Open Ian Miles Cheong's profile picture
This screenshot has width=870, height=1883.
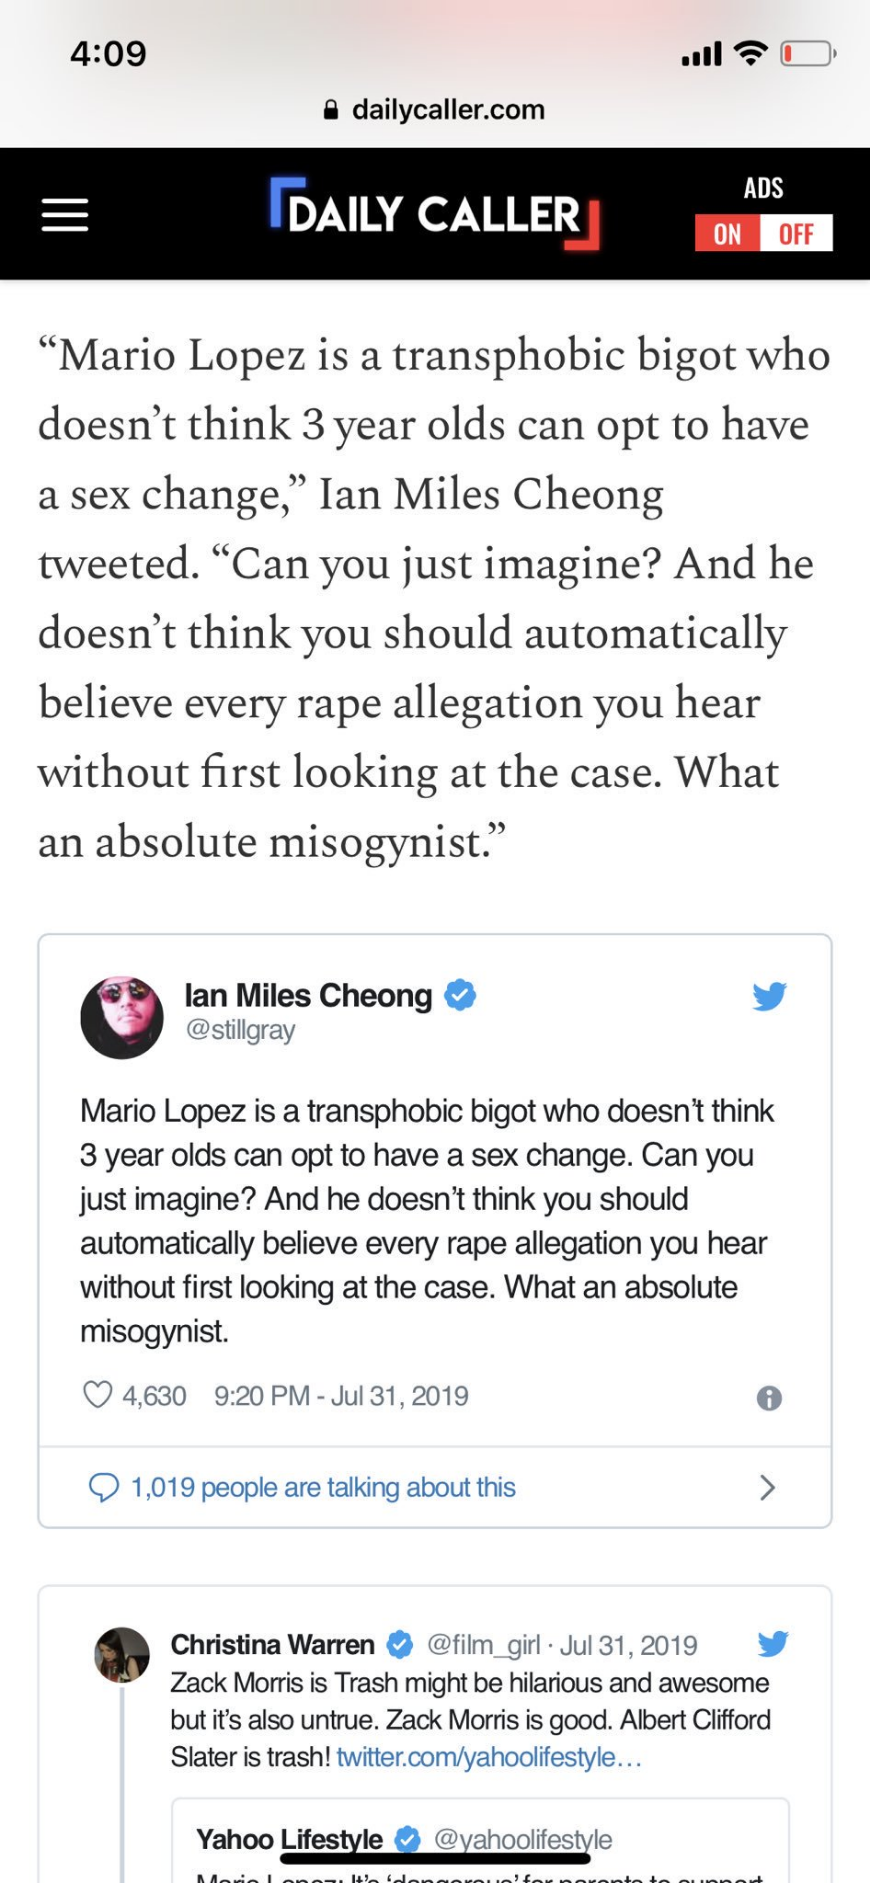click(x=122, y=1017)
